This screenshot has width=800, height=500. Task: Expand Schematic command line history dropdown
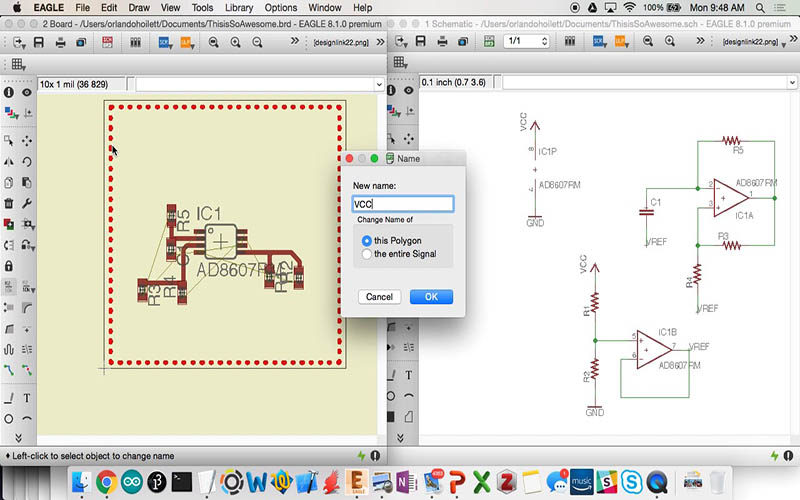[792, 82]
